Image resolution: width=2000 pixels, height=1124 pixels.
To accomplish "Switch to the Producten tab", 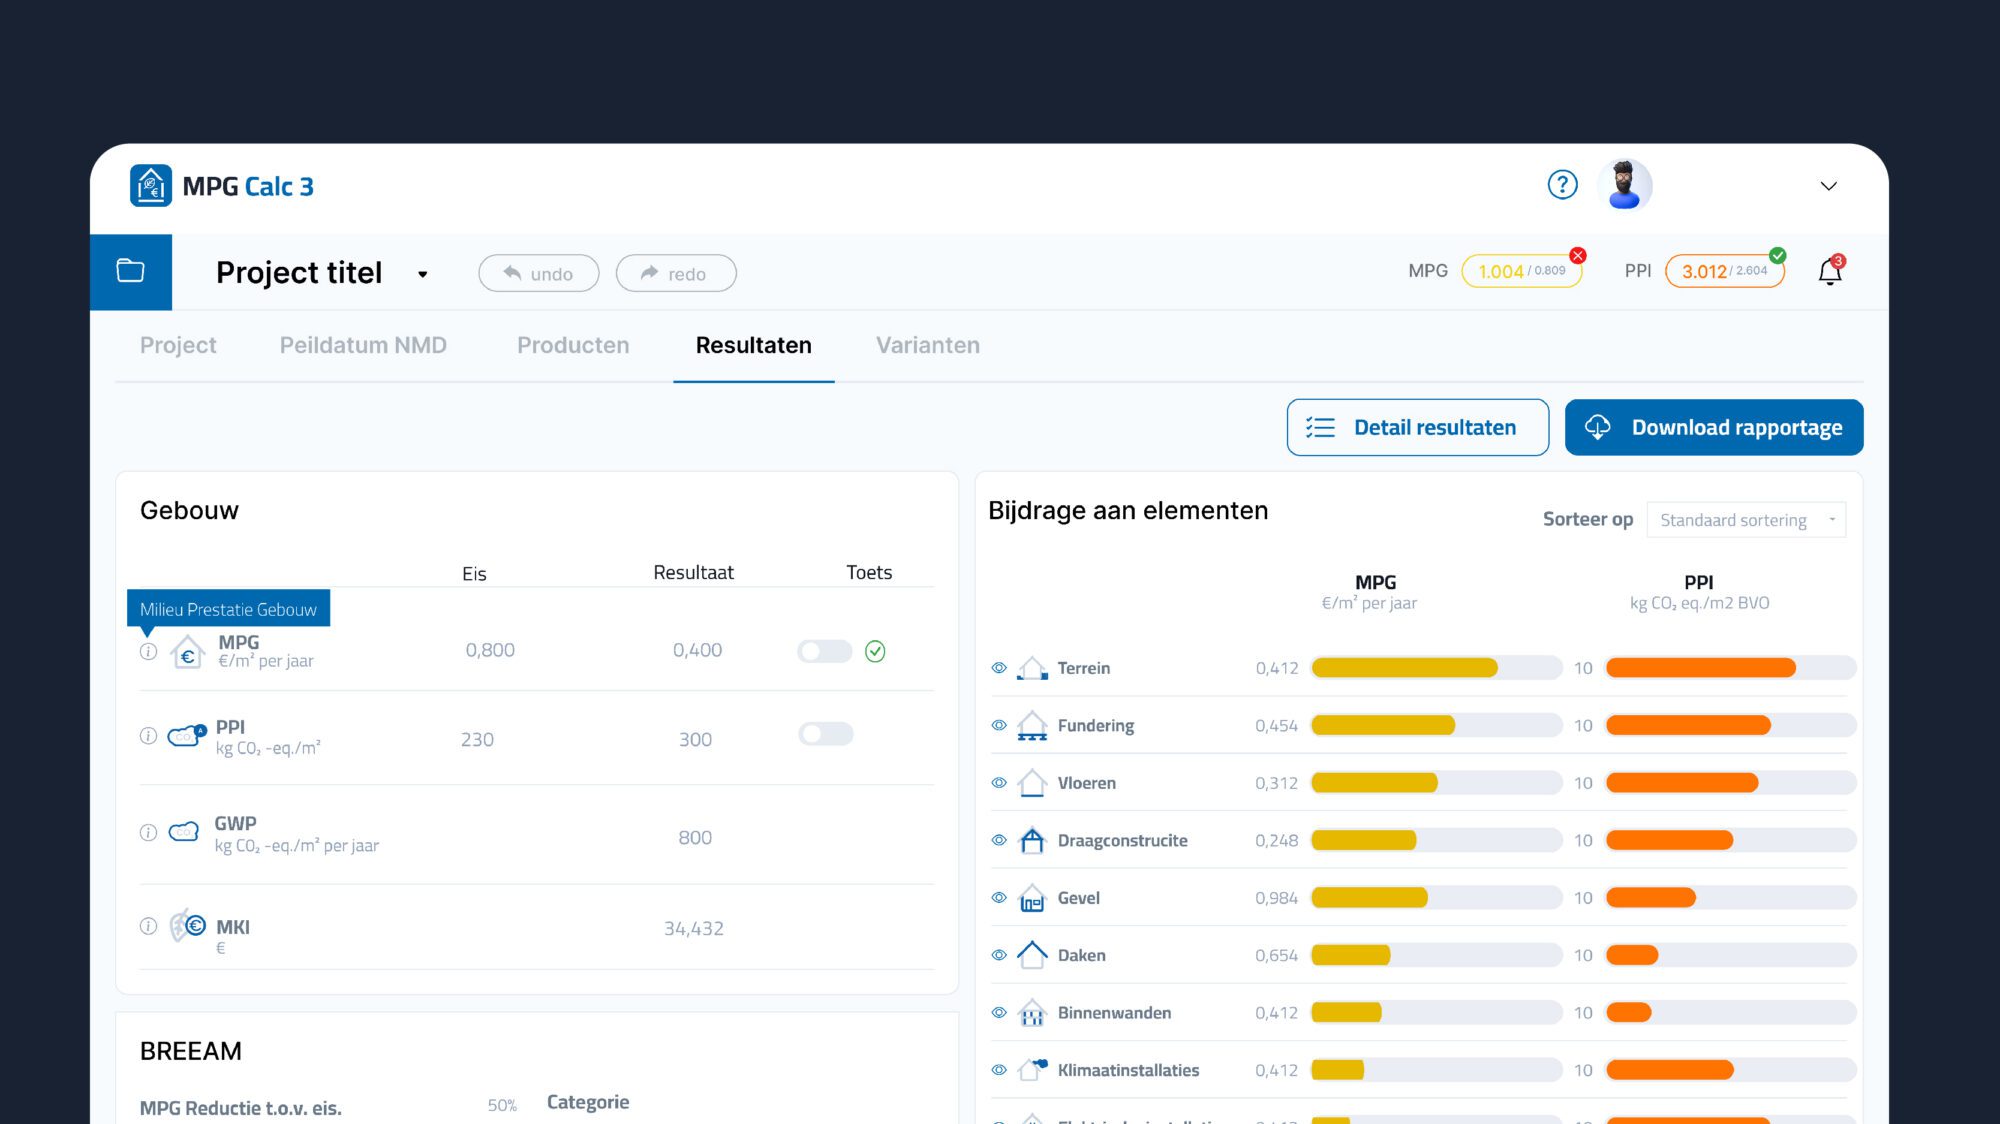I will (x=573, y=345).
